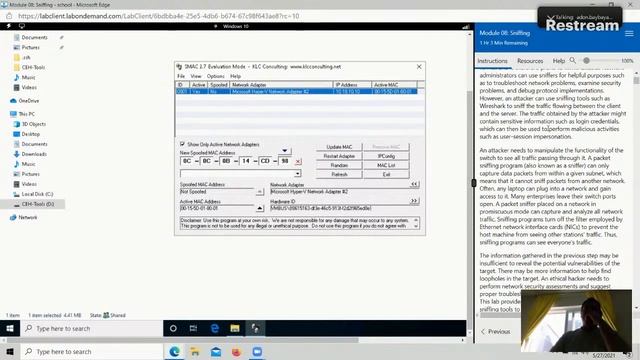This screenshot has height=360, width=640.
Task: Click the lightning bolt icon in lab toolbar
Action: point(9,26)
